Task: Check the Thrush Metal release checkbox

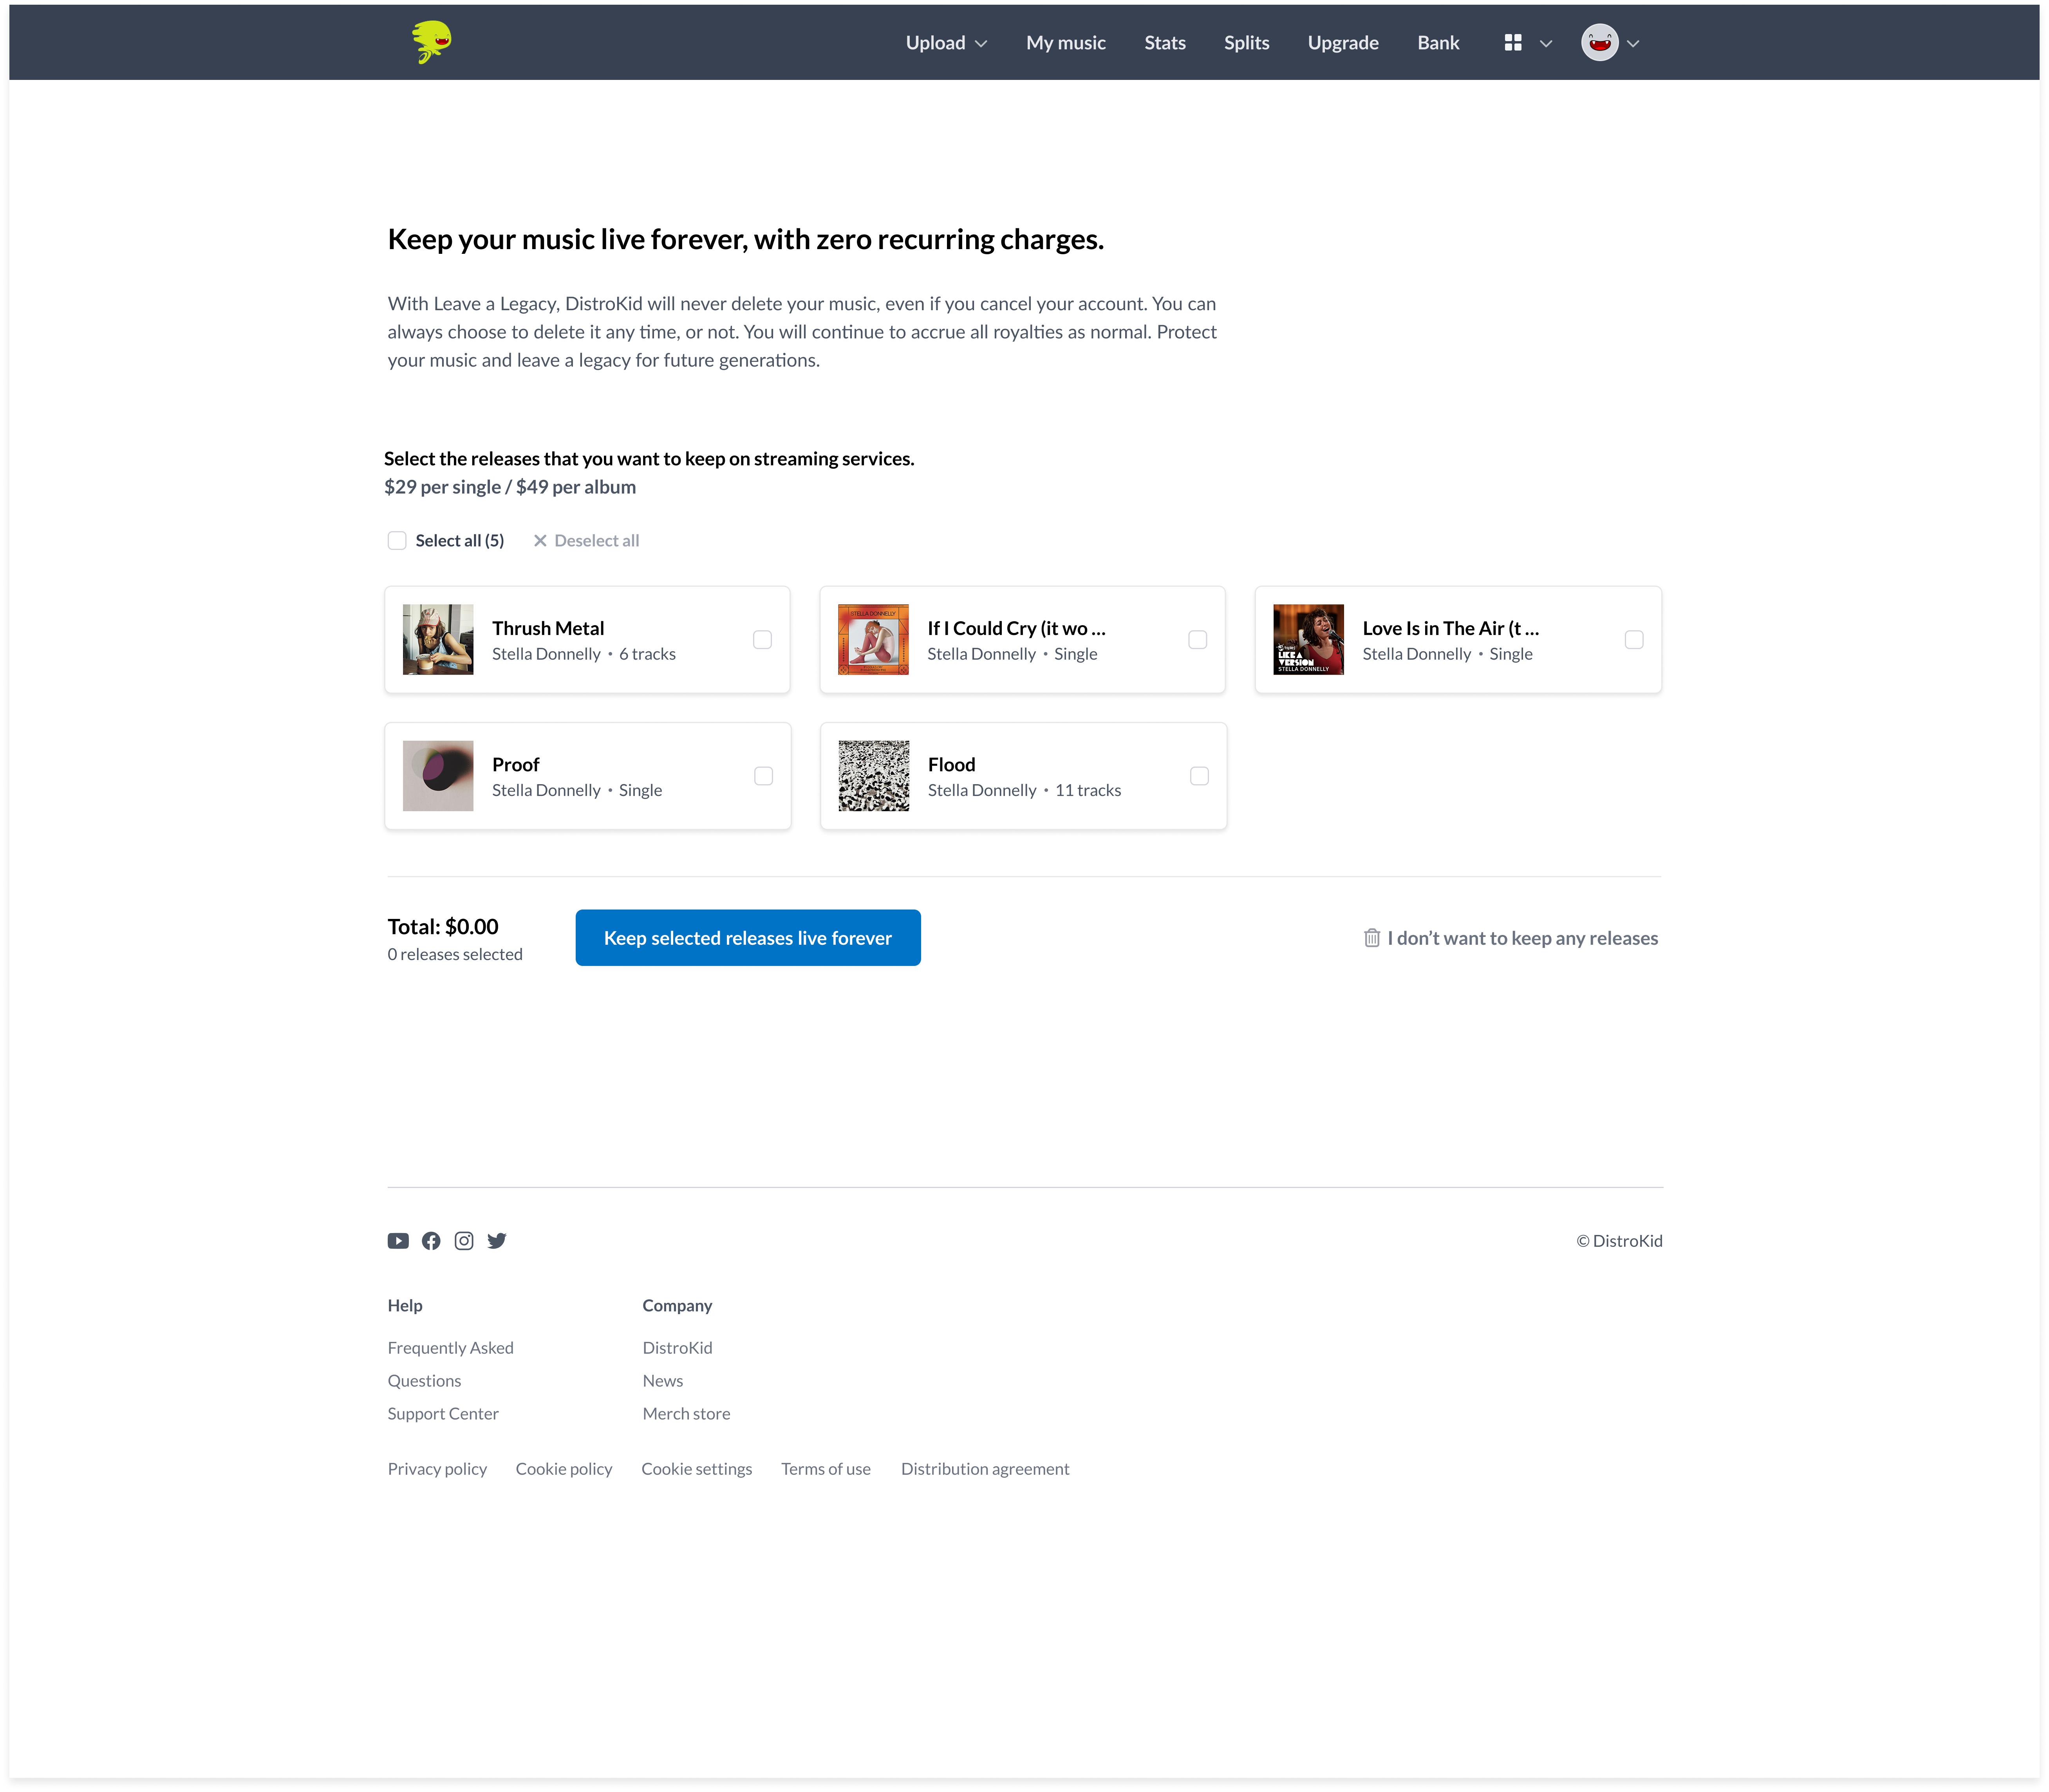Action: point(762,640)
